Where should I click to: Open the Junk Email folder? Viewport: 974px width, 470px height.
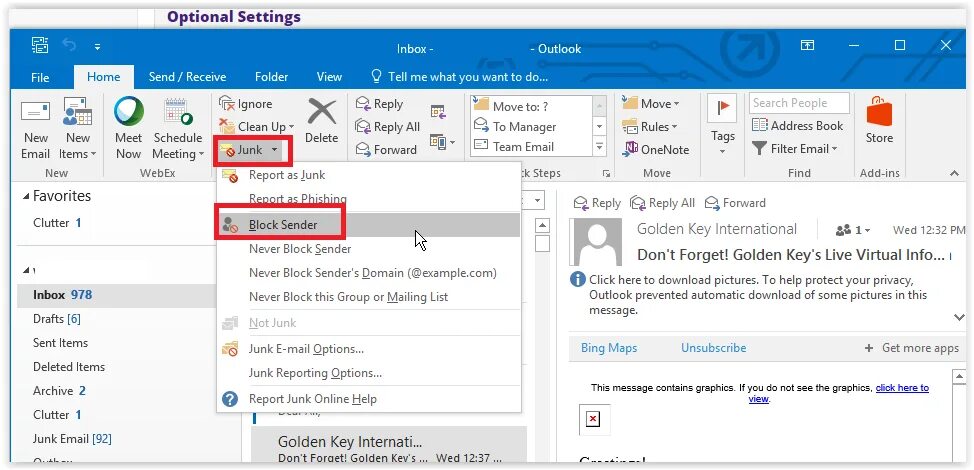coord(72,439)
